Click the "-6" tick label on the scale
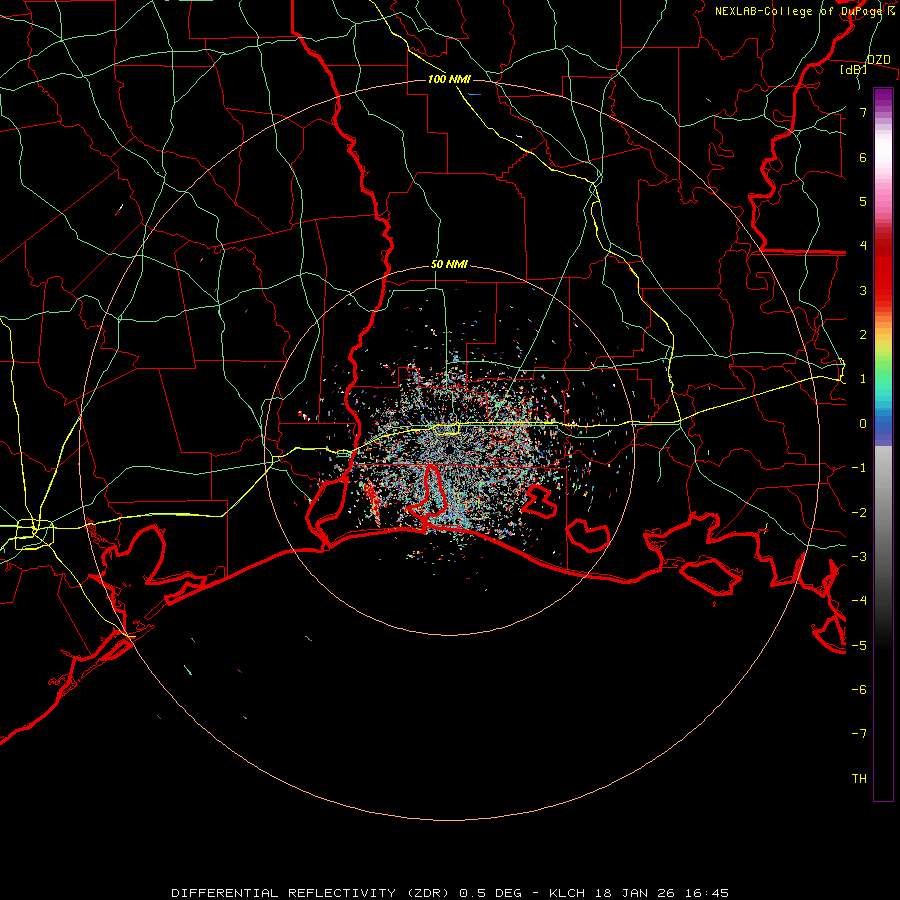This screenshot has width=900, height=900. coord(859,690)
